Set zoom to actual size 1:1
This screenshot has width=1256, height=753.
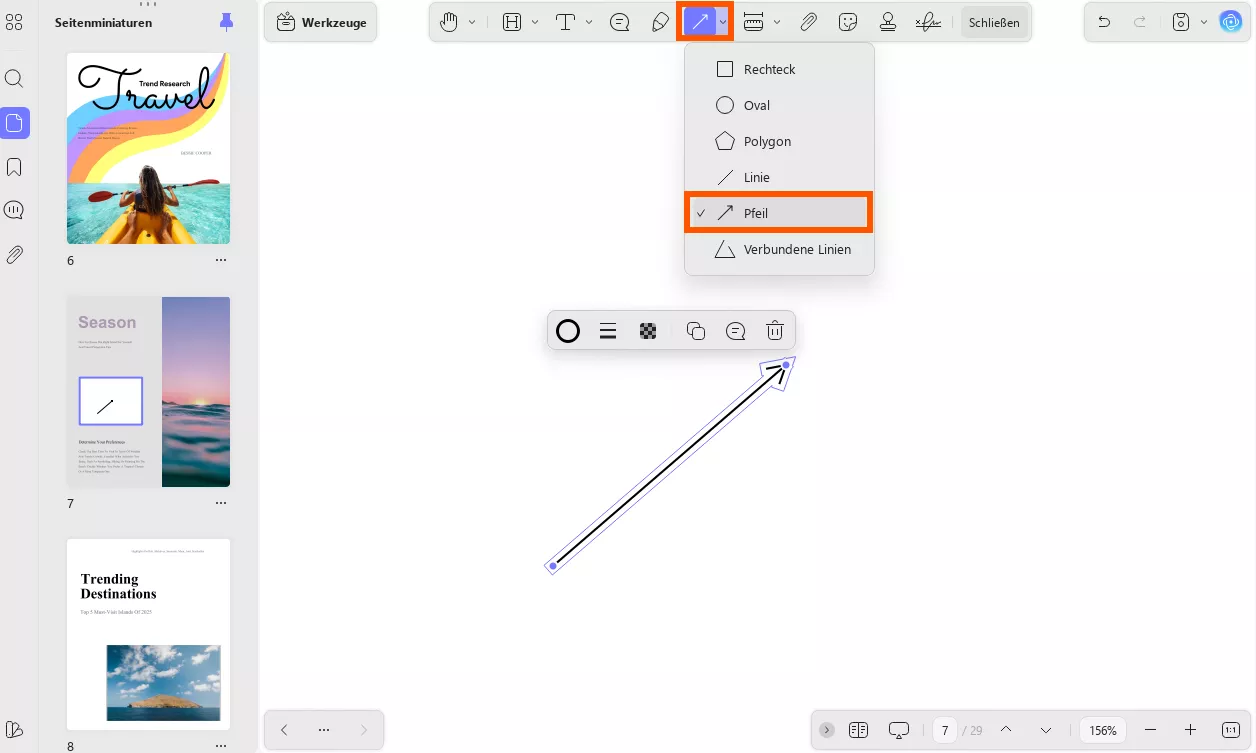tap(1231, 730)
